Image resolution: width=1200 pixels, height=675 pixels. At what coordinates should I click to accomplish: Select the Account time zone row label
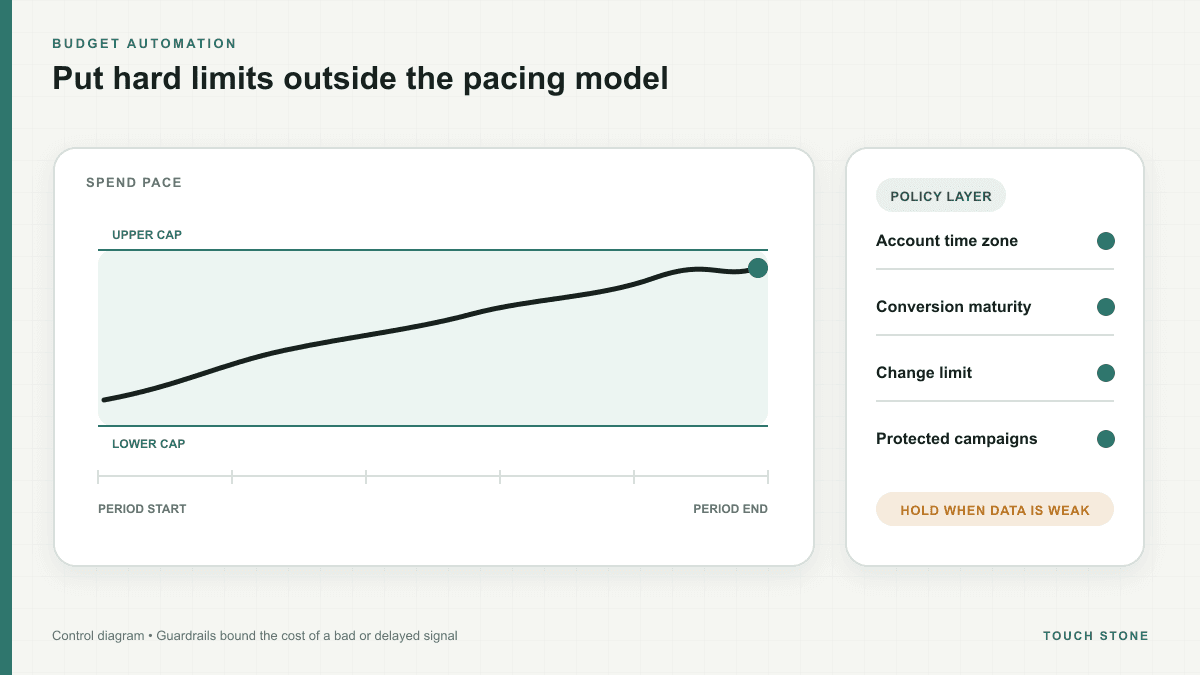pyautogui.click(x=947, y=241)
